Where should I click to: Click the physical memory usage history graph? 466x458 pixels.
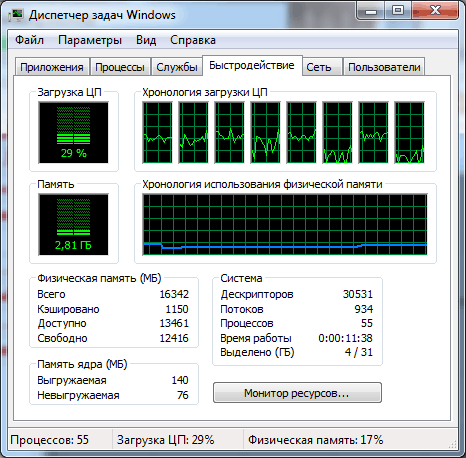point(285,224)
